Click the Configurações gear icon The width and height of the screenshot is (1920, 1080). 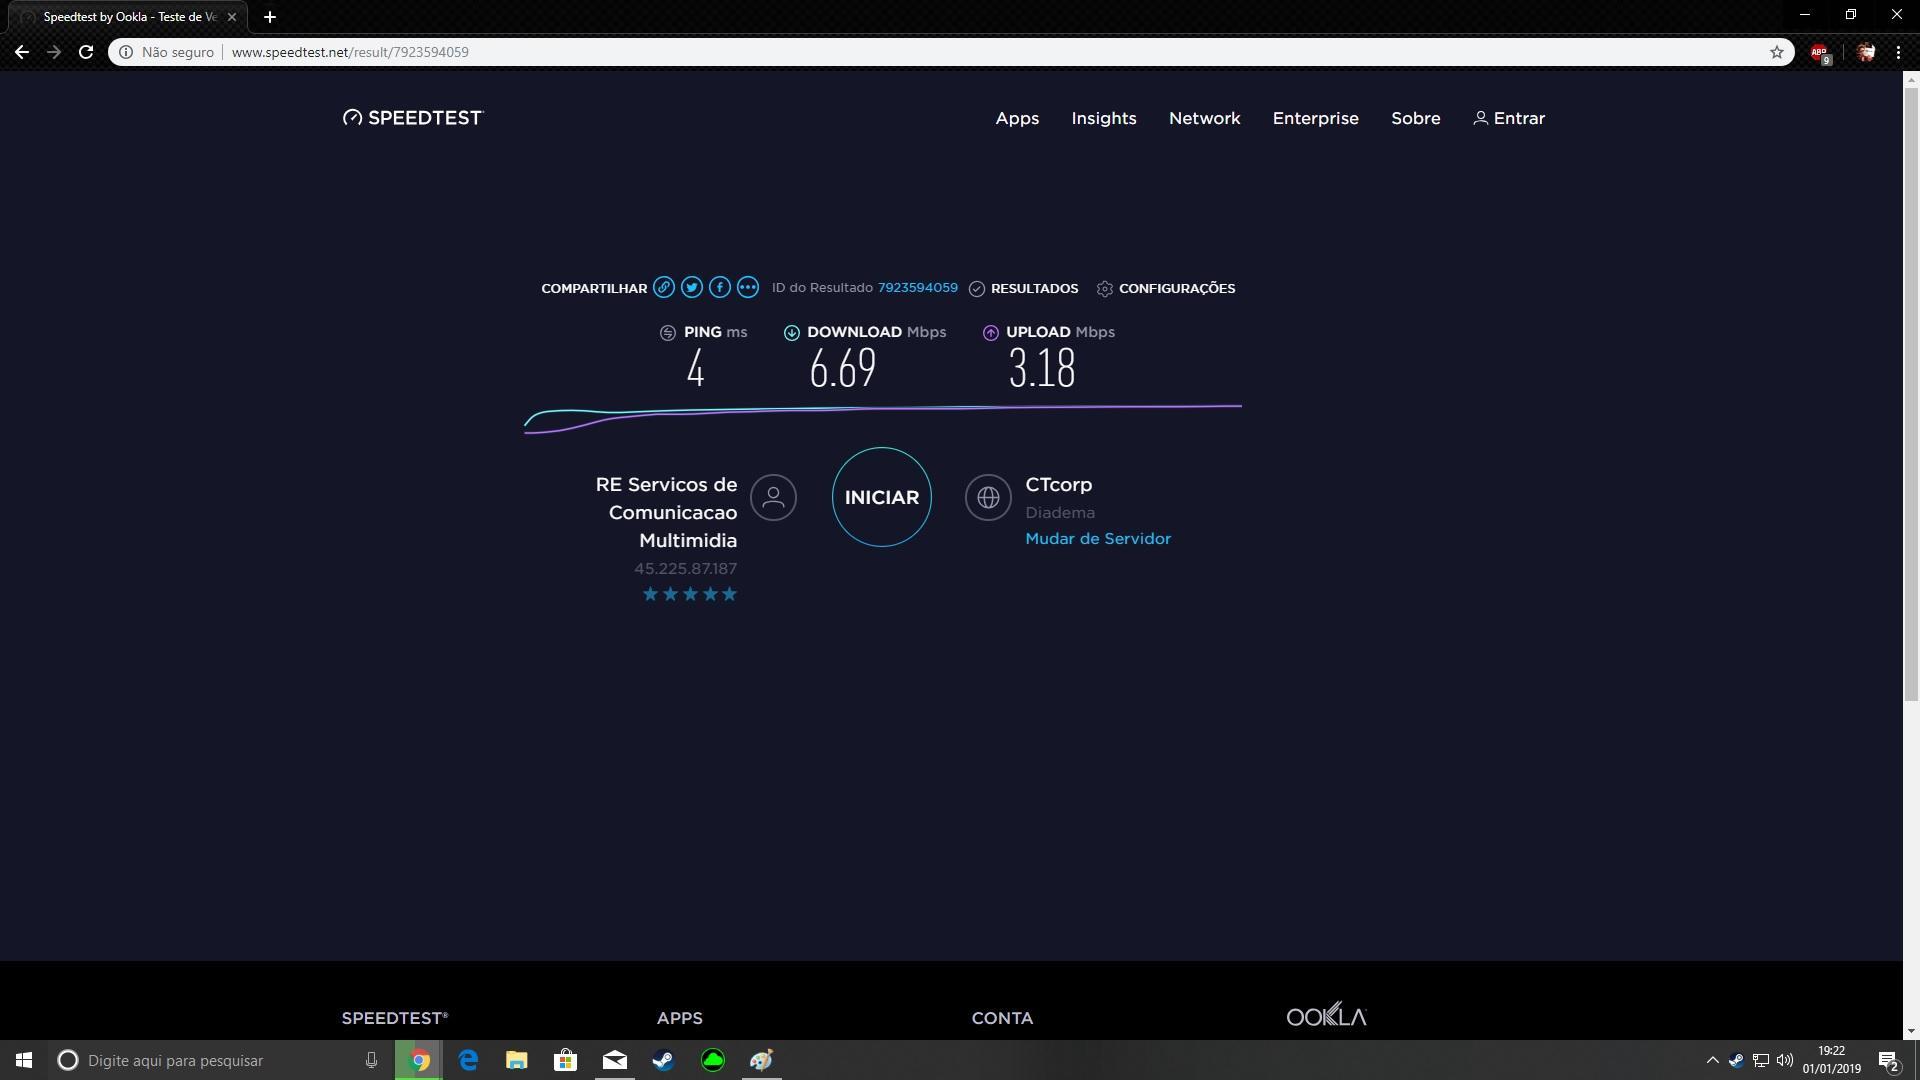tap(1104, 289)
